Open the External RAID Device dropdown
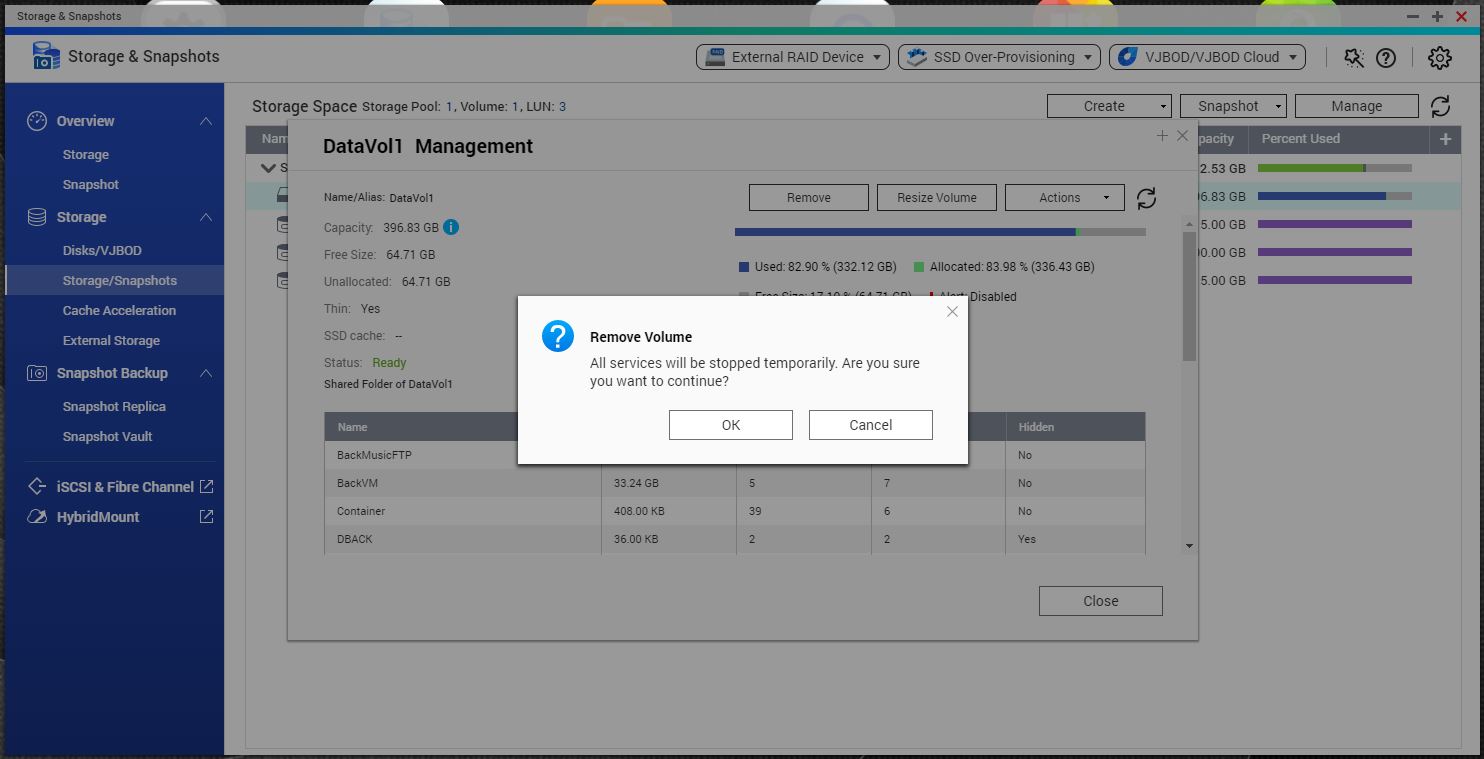1484x759 pixels. pyautogui.click(x=792, y=57)
